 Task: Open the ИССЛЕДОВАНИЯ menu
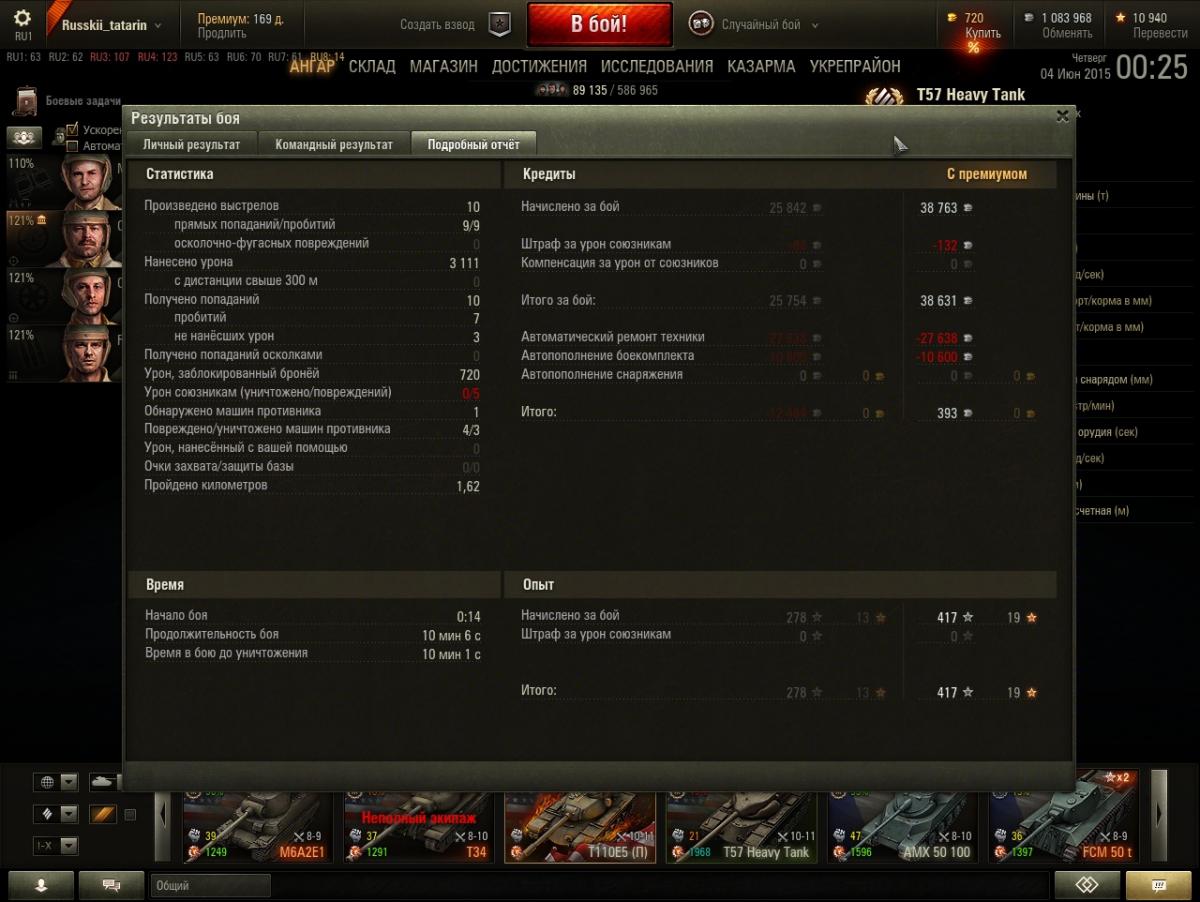click(657, 66)
